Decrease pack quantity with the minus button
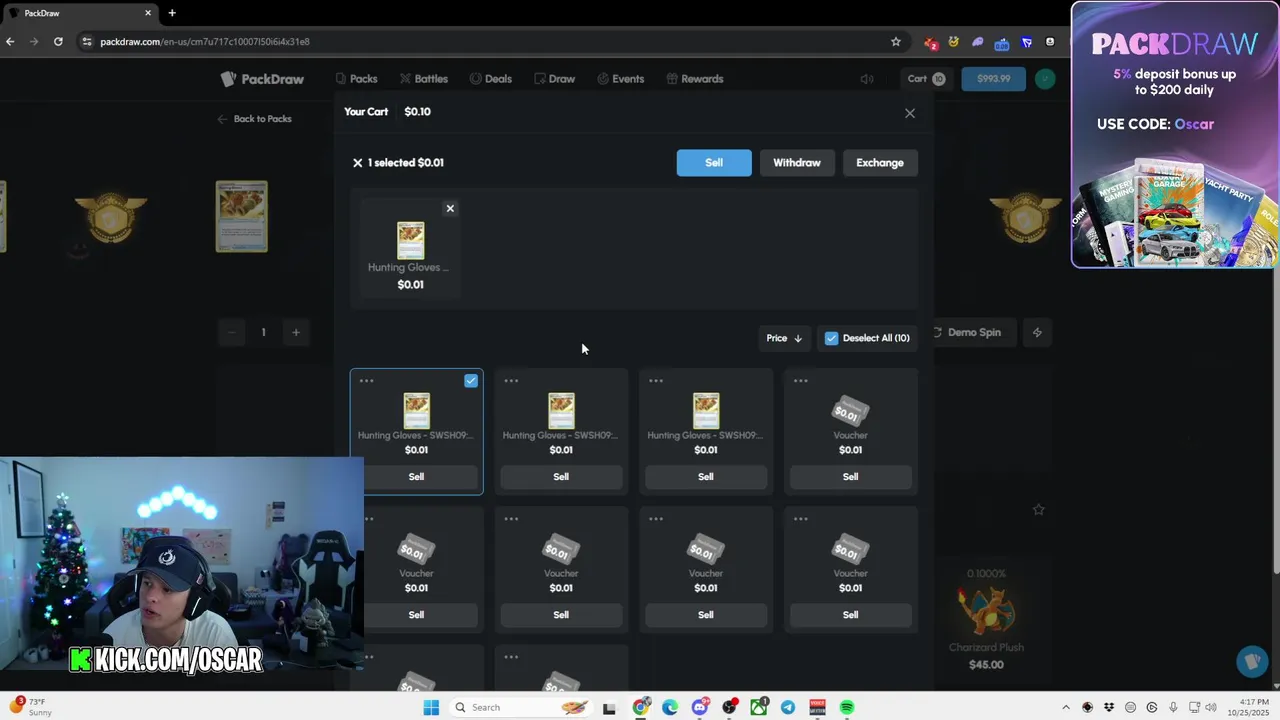This screenshot has width=1280, height=720. click(231, 332)
